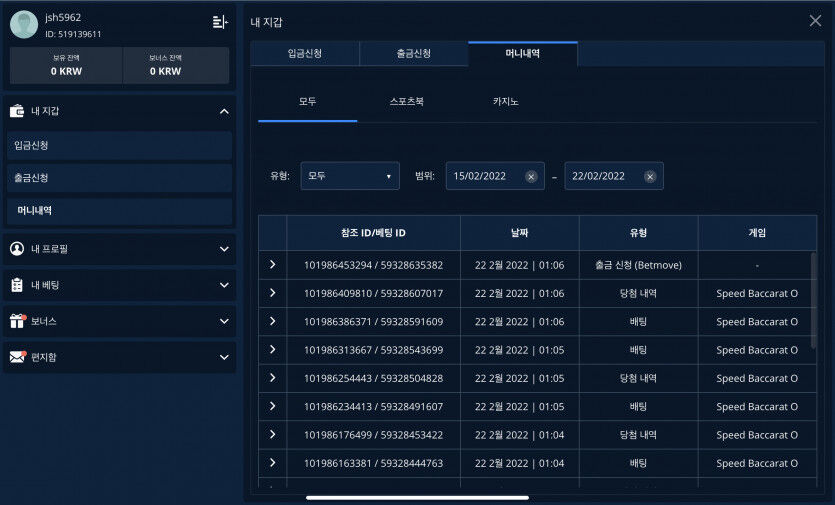835x505 pixels.
Task: Click ID text 101986453294 / 59328635382
Action: 373,265
